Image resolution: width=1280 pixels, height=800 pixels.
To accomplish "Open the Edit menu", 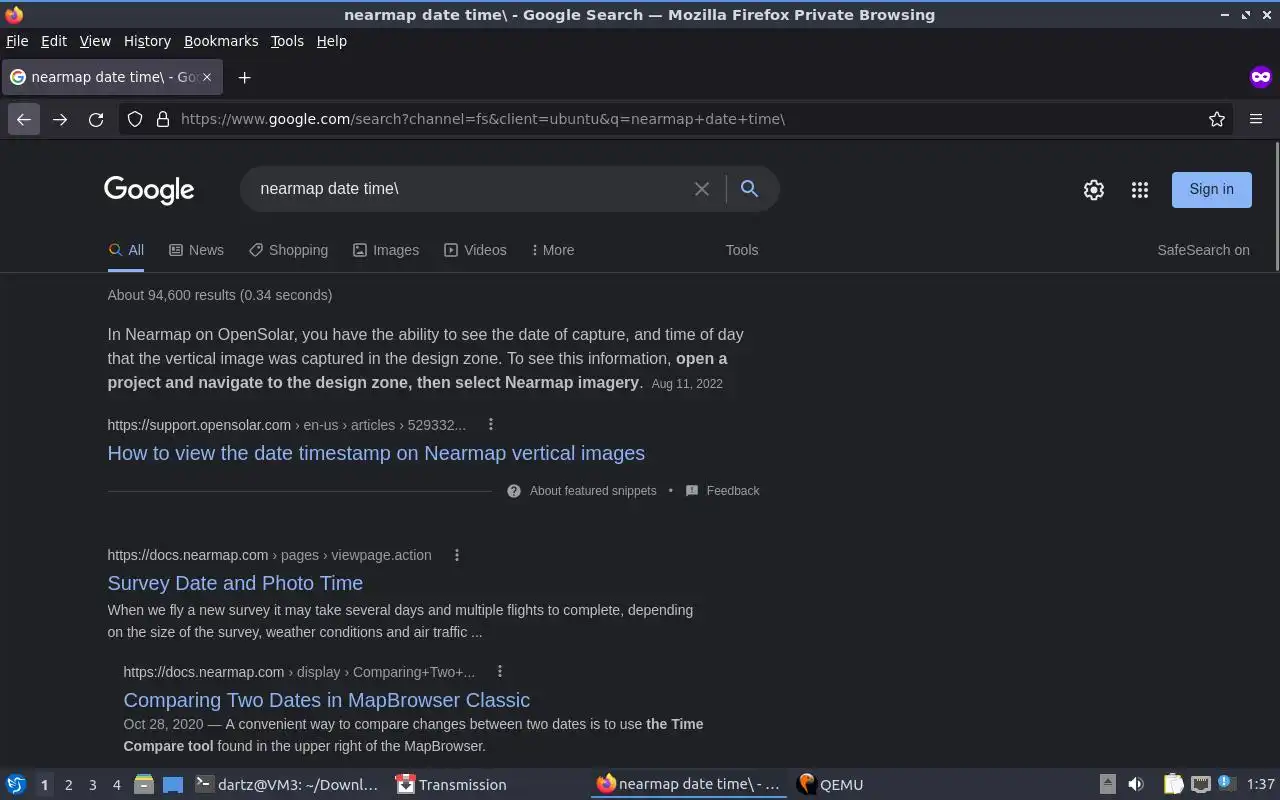I will pos(54,41).
